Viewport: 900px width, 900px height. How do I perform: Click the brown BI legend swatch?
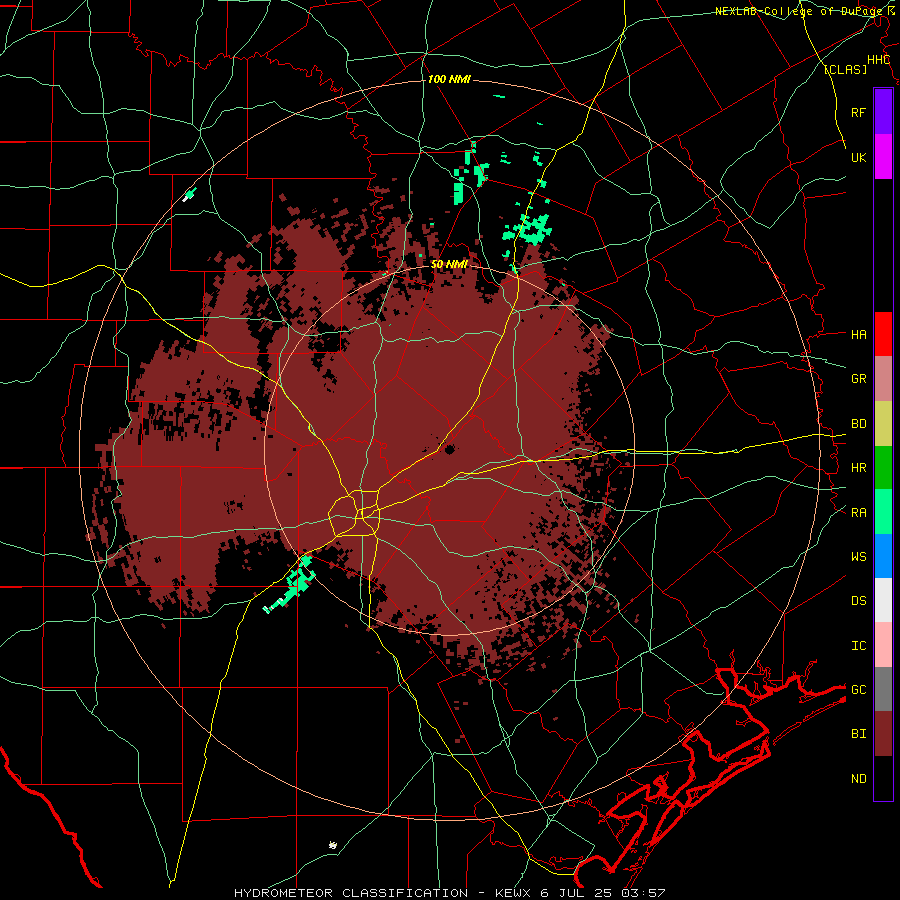(x=883, y=734)
